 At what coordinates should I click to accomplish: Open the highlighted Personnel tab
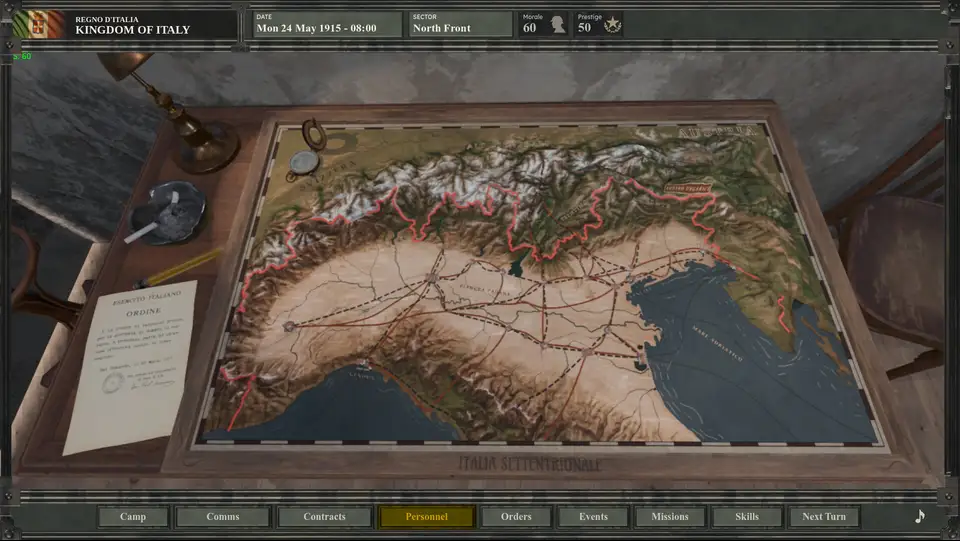pyautogui.click(x=427, y=517)
